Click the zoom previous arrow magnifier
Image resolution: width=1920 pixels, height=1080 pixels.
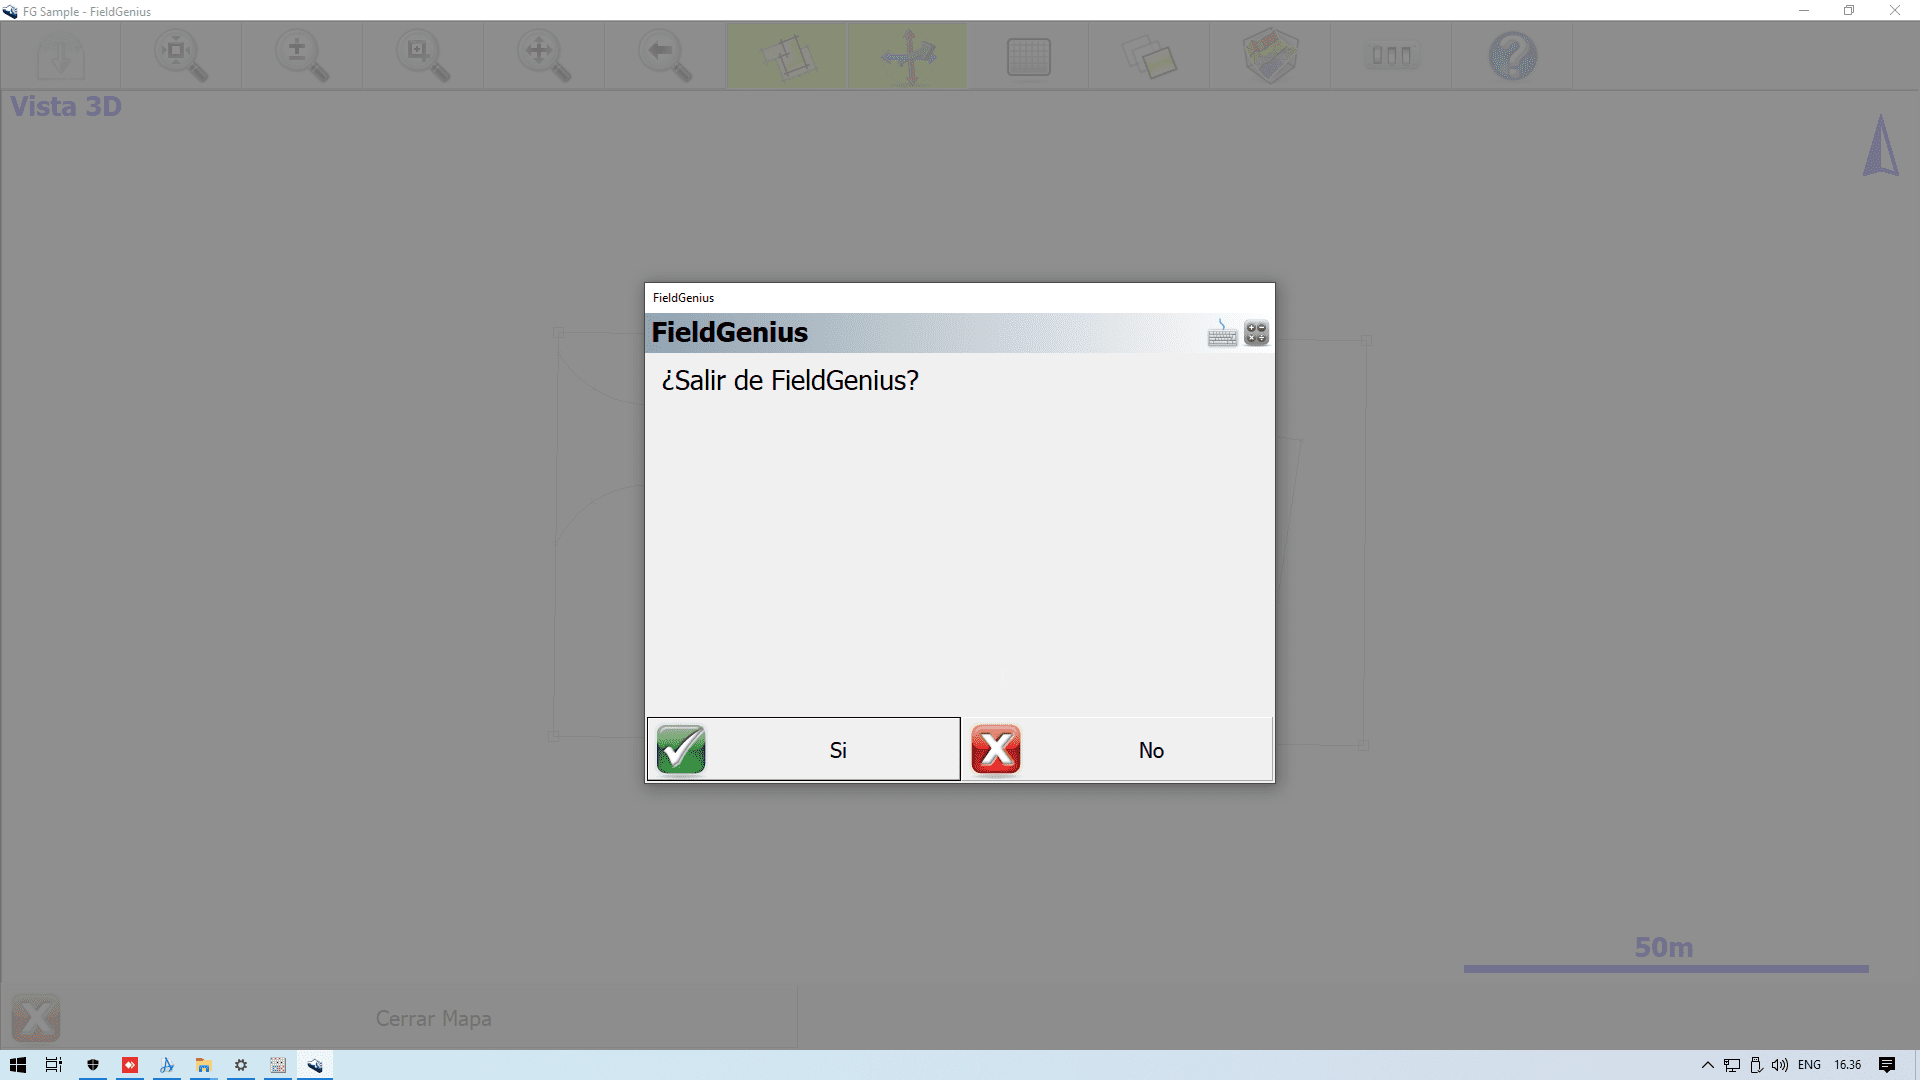pyautogui.click(x=665, y=56)
